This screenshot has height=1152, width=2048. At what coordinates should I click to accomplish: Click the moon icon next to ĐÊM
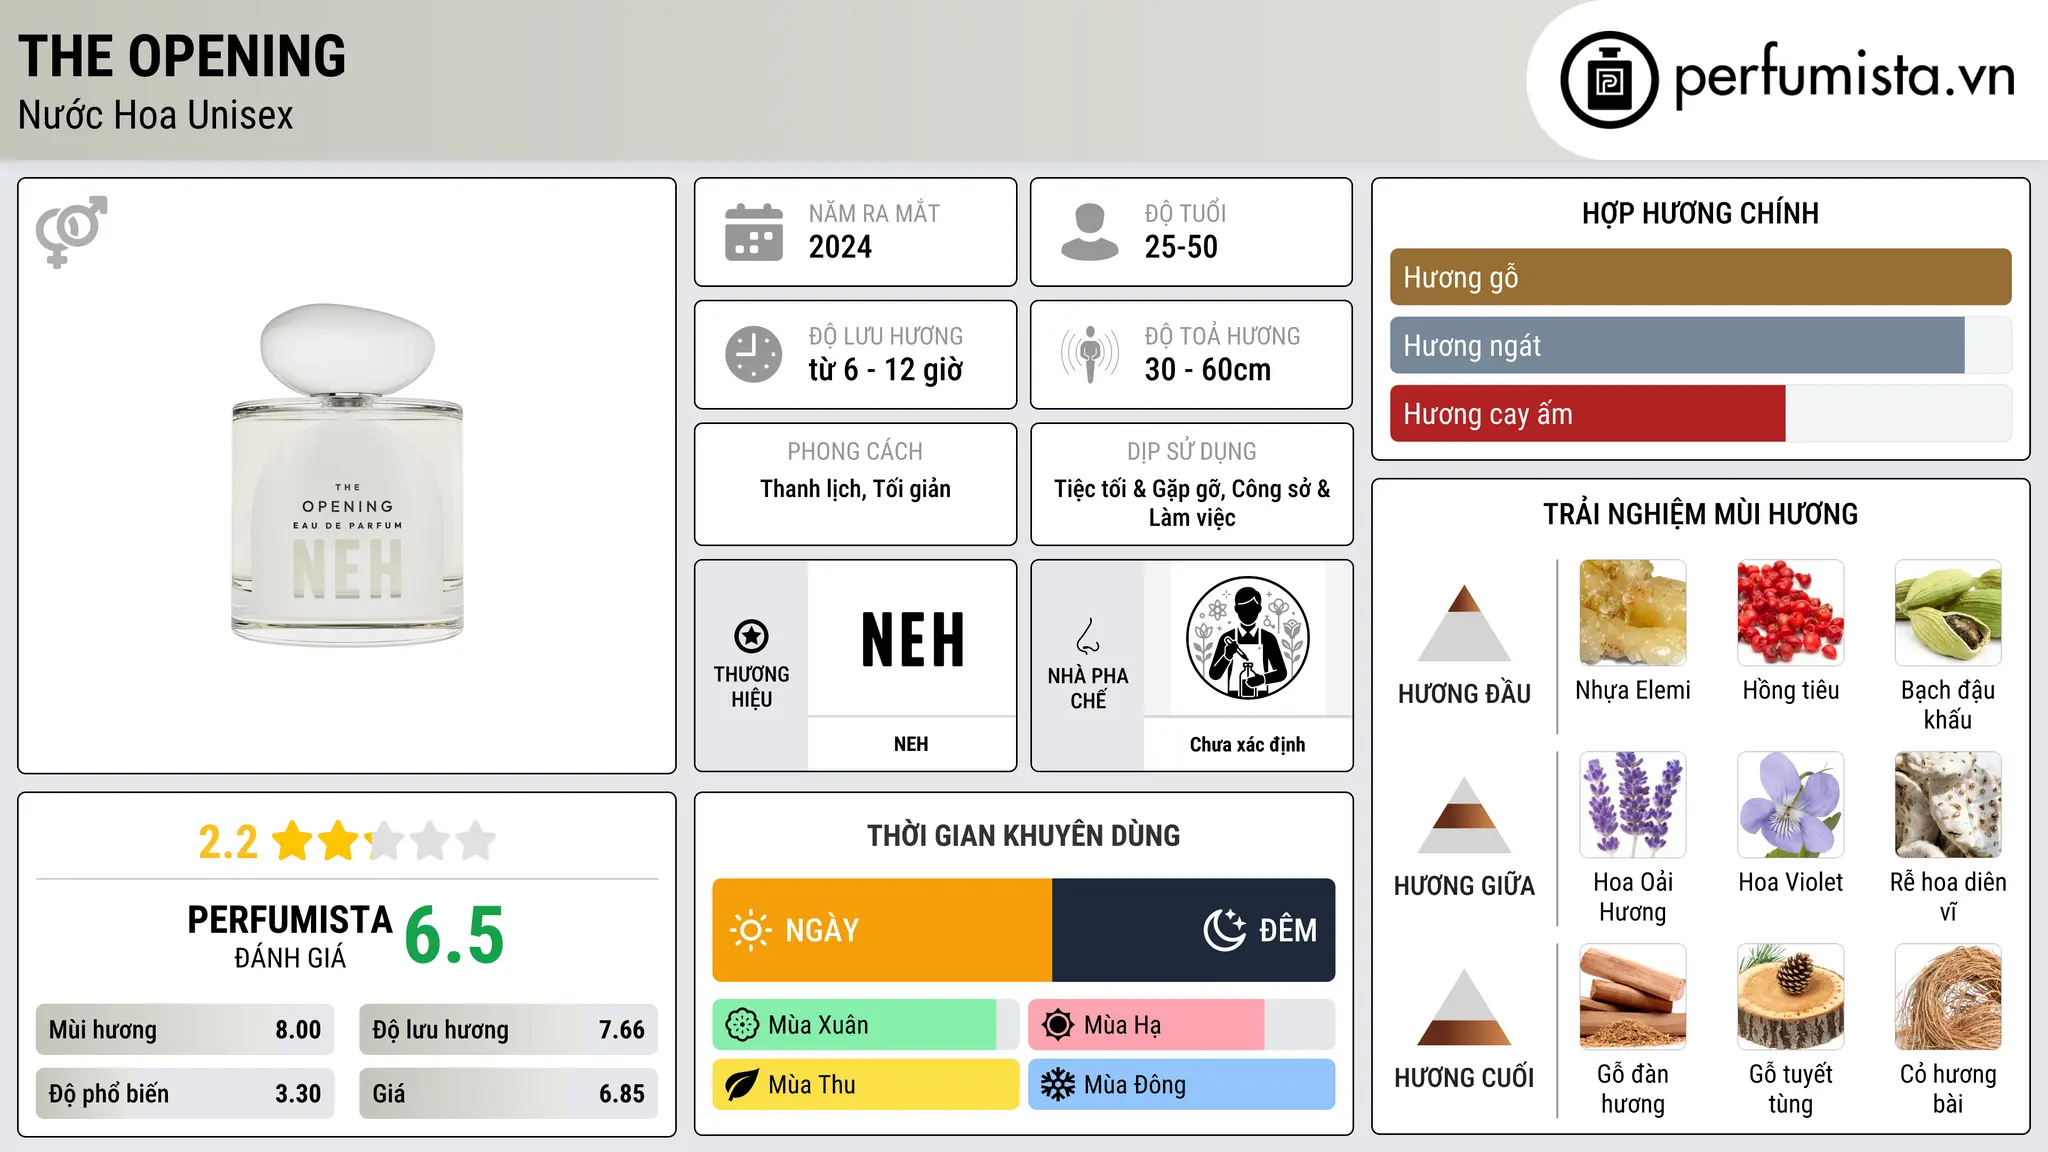coord(1224,930)
